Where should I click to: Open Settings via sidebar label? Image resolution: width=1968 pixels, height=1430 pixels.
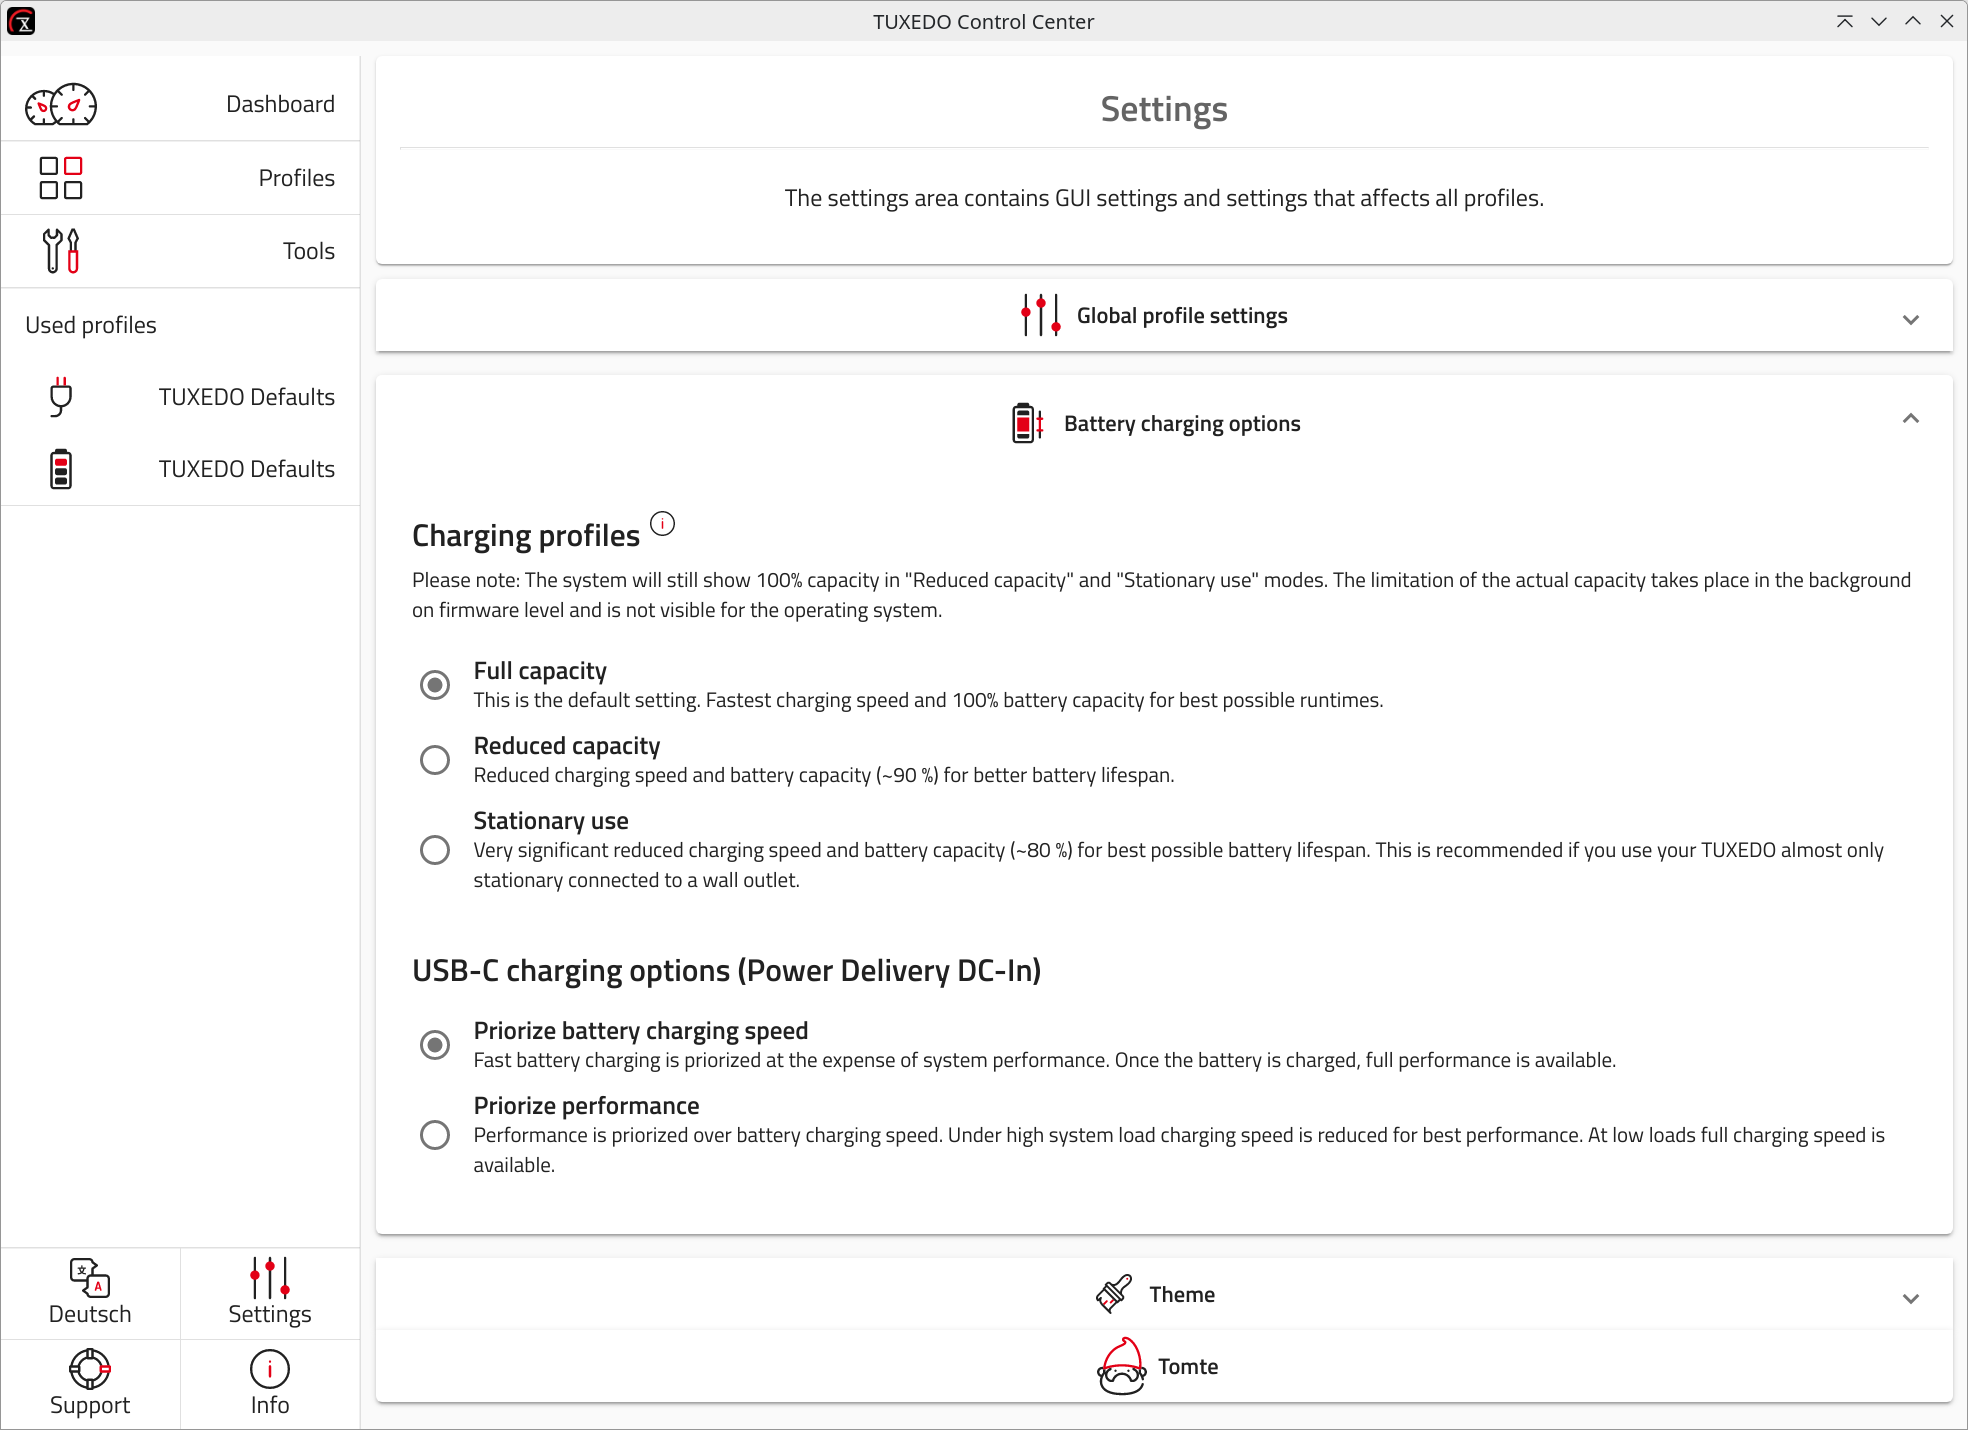[270, 1314]
